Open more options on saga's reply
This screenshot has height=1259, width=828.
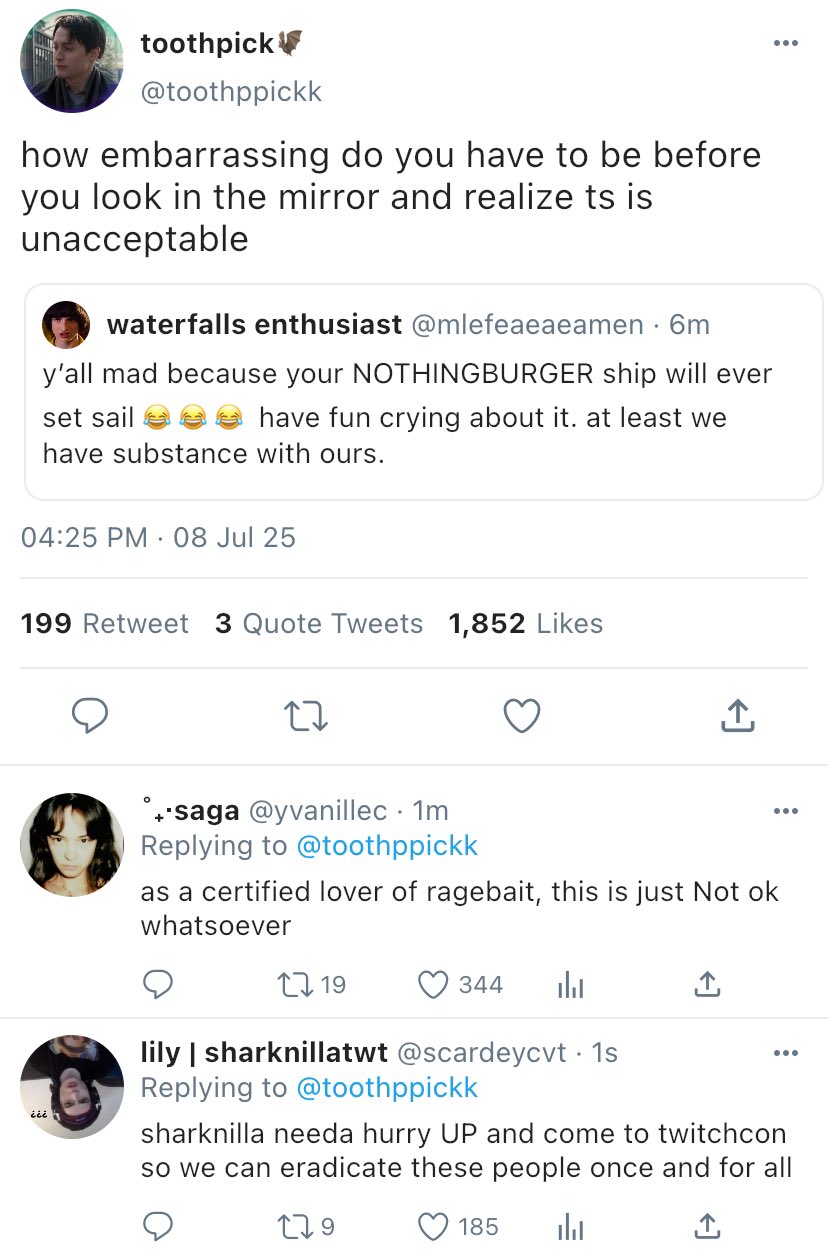(786, 811)
